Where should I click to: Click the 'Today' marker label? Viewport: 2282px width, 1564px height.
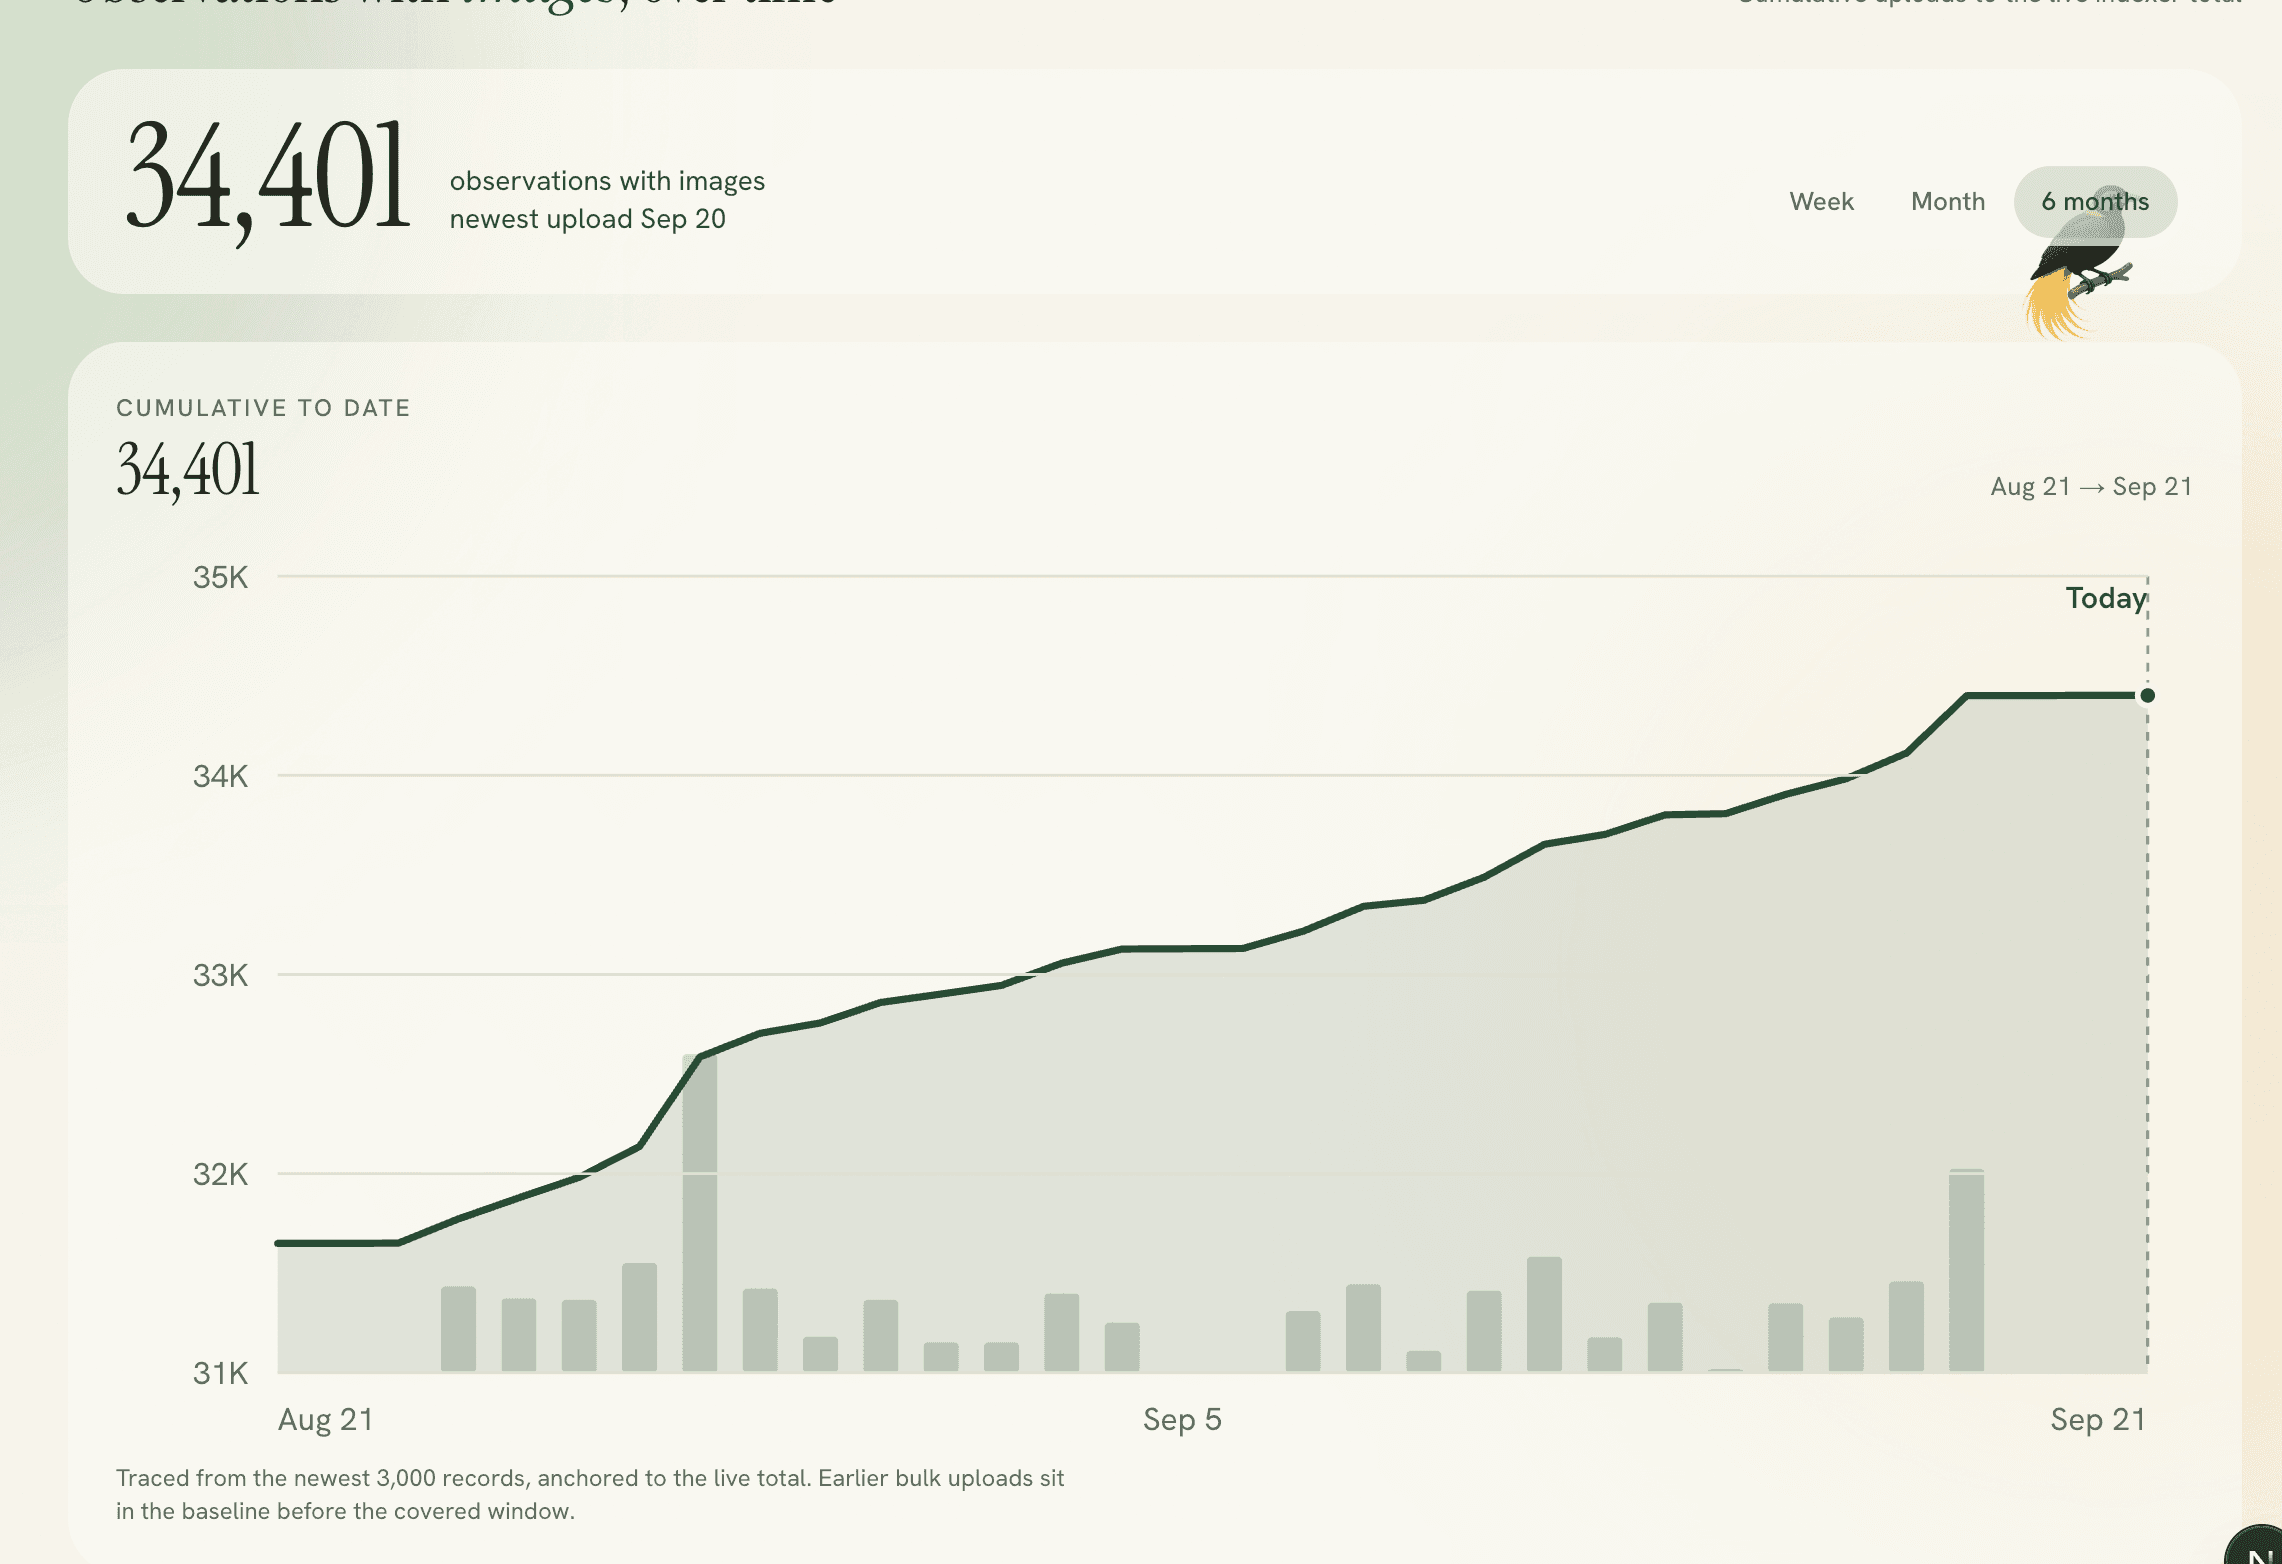click(x=2105, y=598)
